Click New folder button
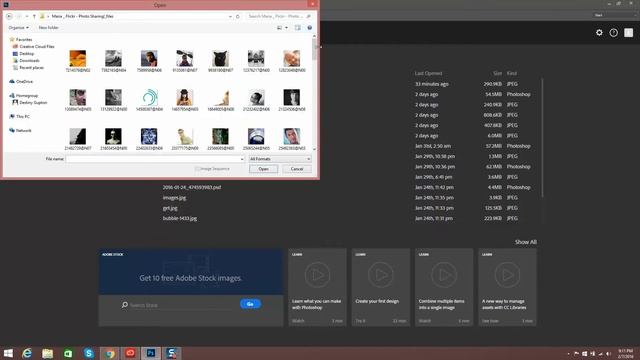 pos(48,27)
